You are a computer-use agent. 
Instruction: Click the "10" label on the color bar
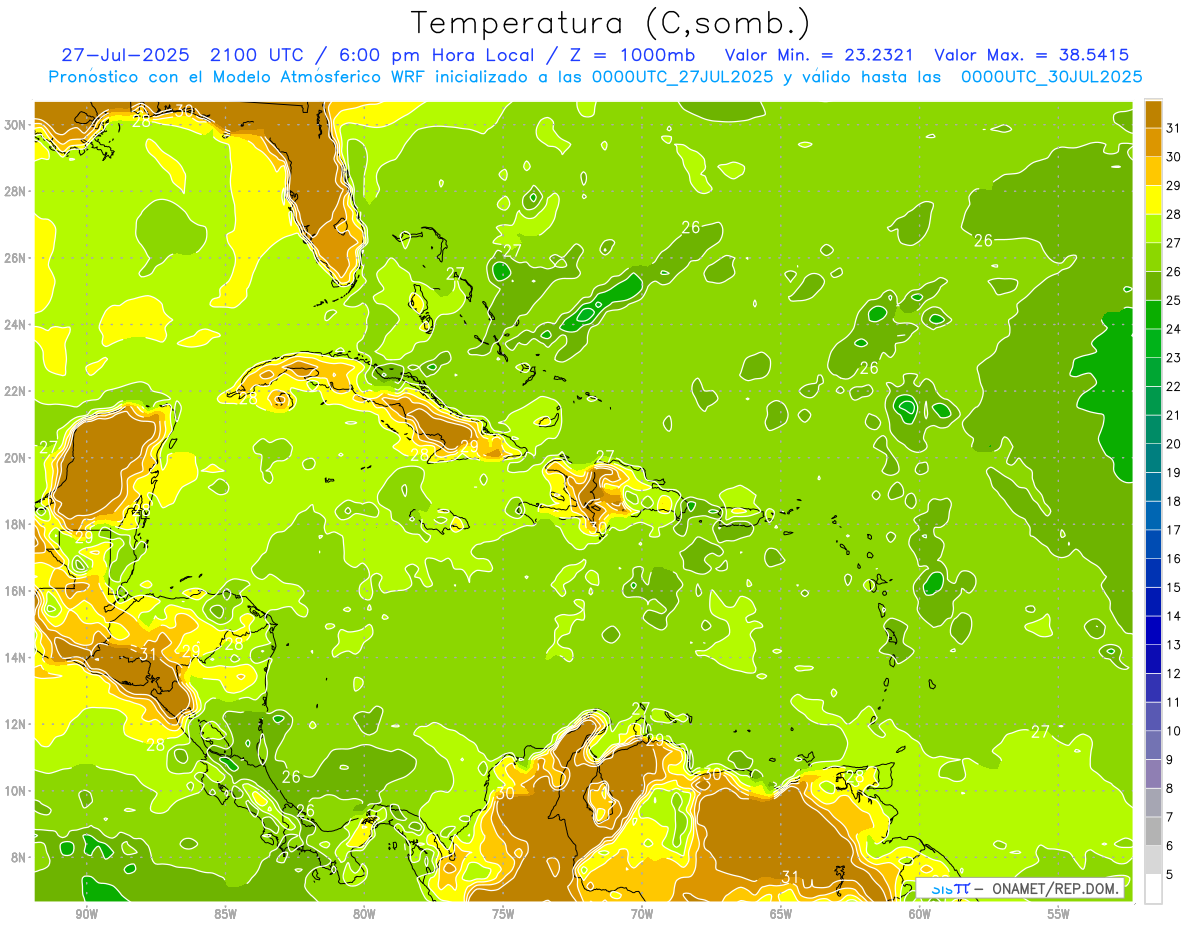pos(1173,731)
